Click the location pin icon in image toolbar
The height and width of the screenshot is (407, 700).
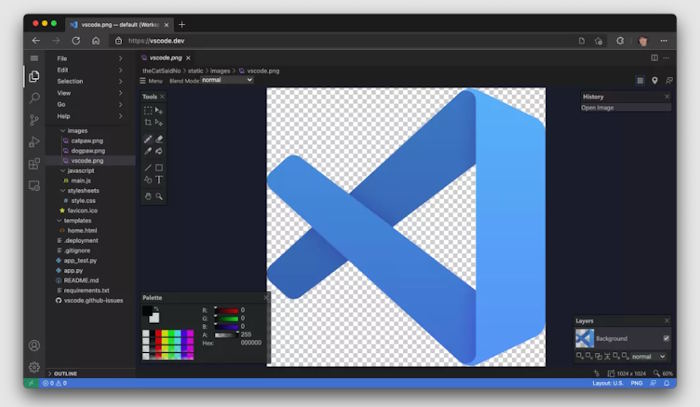(x=654, y=80)
